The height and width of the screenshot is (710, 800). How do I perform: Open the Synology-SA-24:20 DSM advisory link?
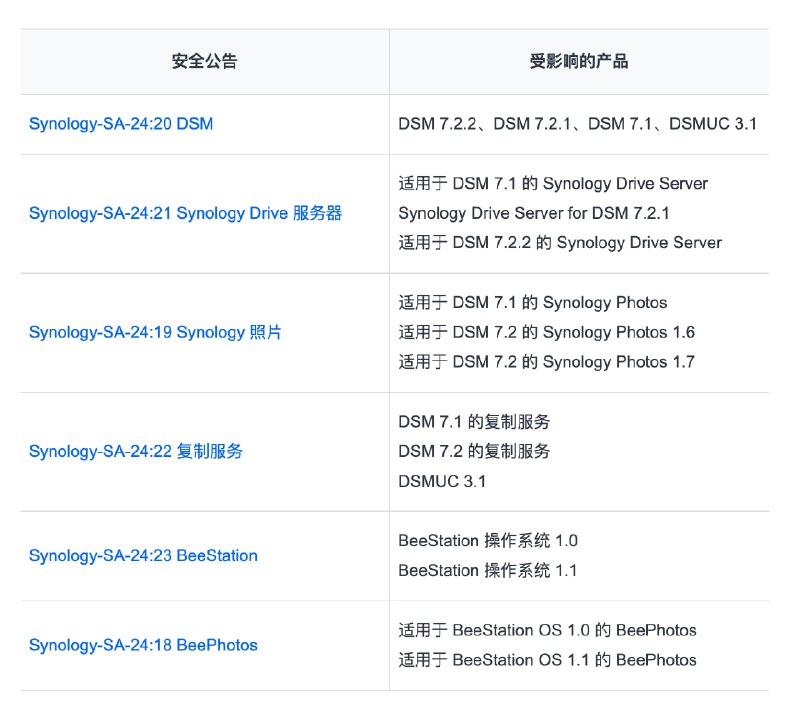[x=120, y=125]
